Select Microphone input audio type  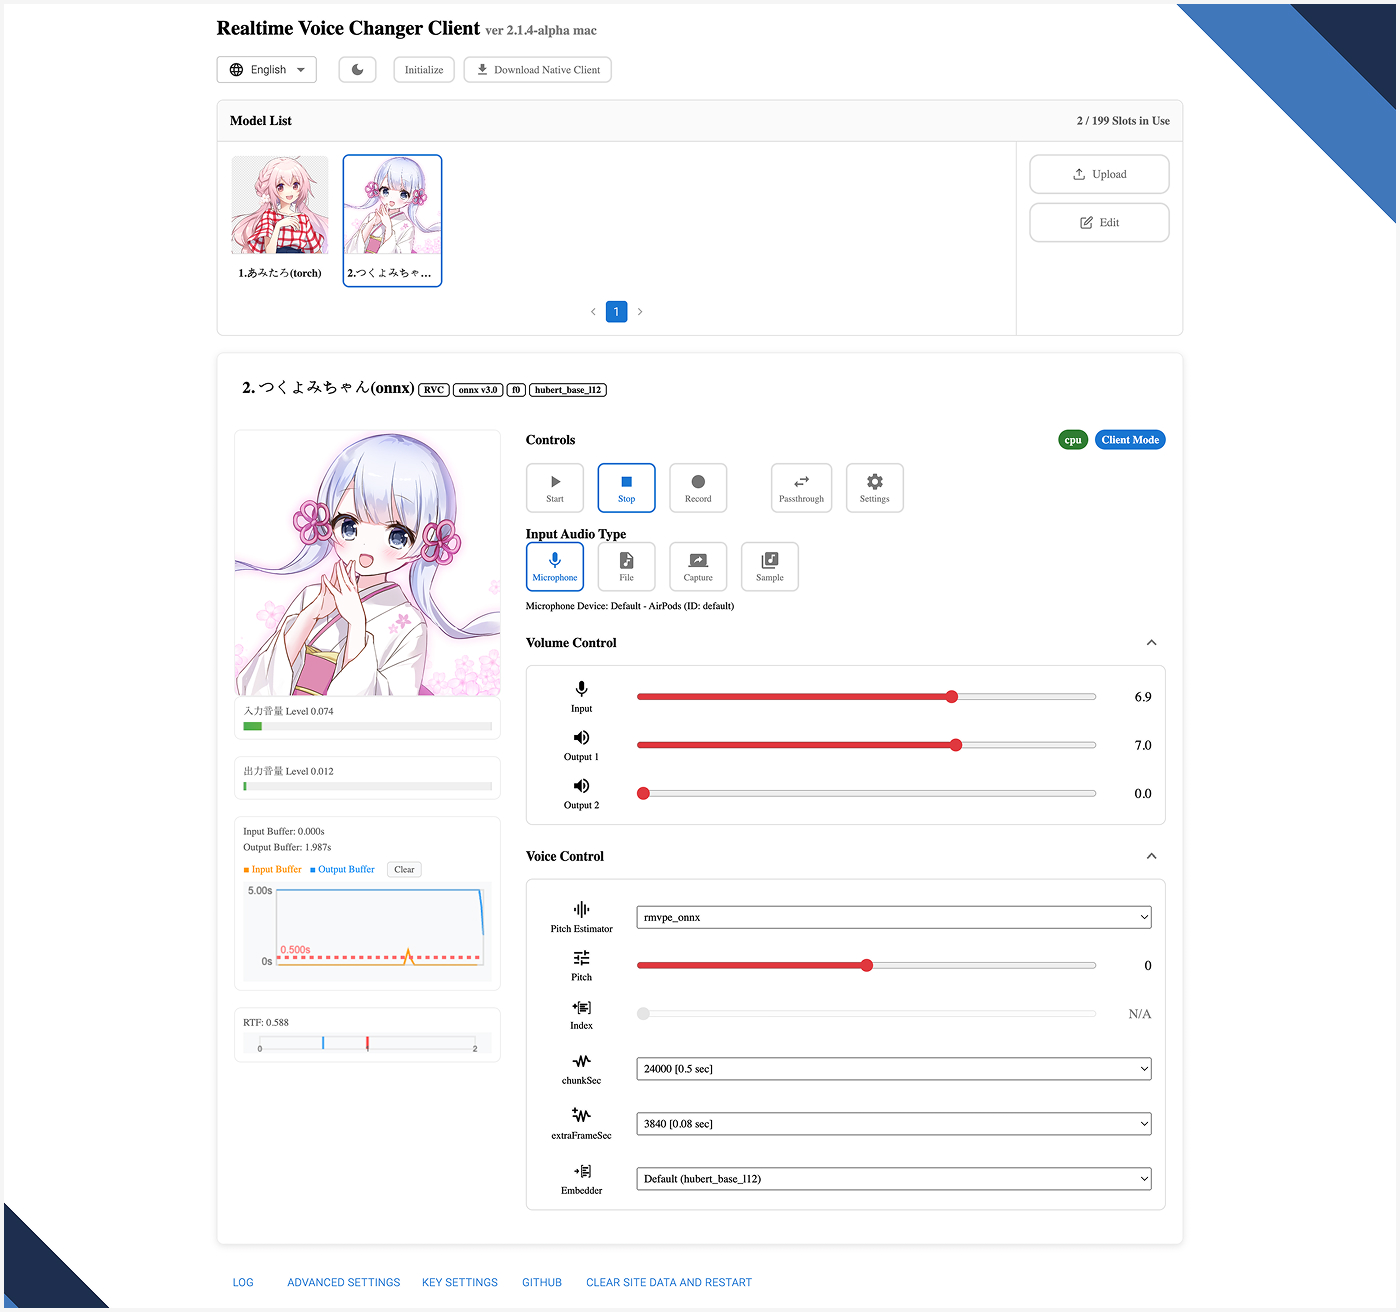click(x=555, y=567)
